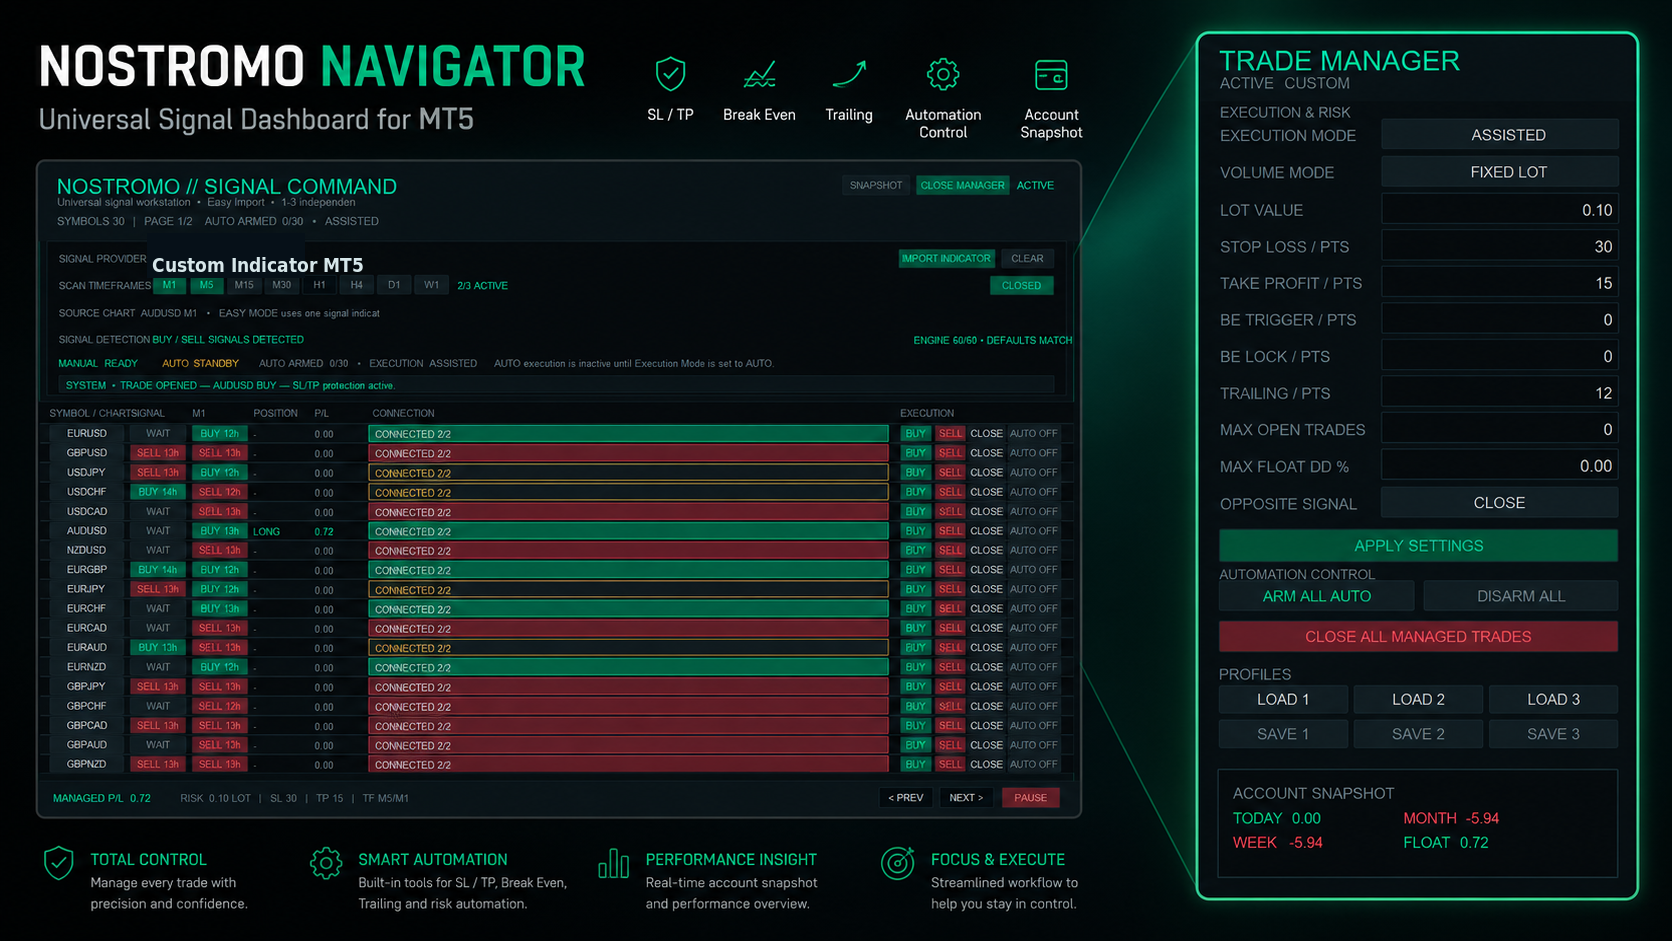The width and height of the screenshot is (1672, 941).
Task: Click the LONG position cell for AUDUSD
Action: [x=267, y=531]
